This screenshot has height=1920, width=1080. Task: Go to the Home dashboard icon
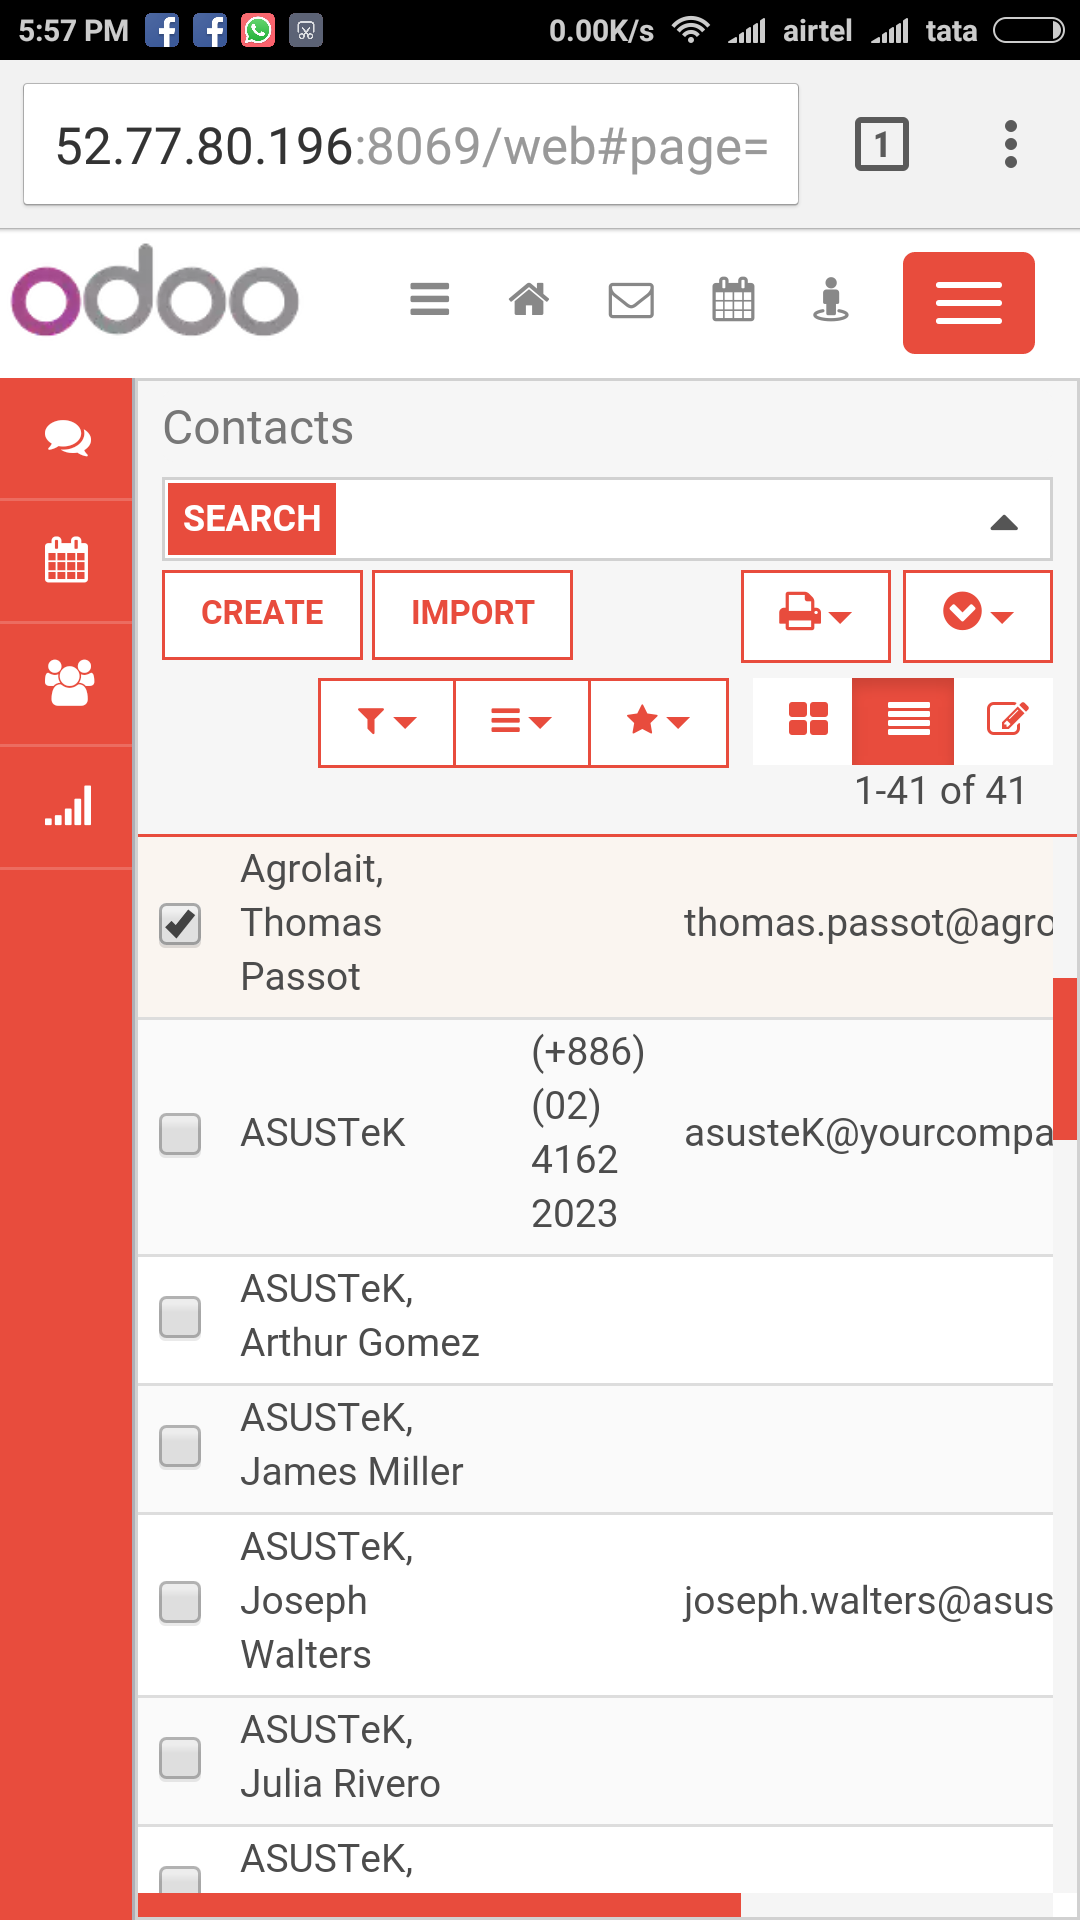click(529, 299)
